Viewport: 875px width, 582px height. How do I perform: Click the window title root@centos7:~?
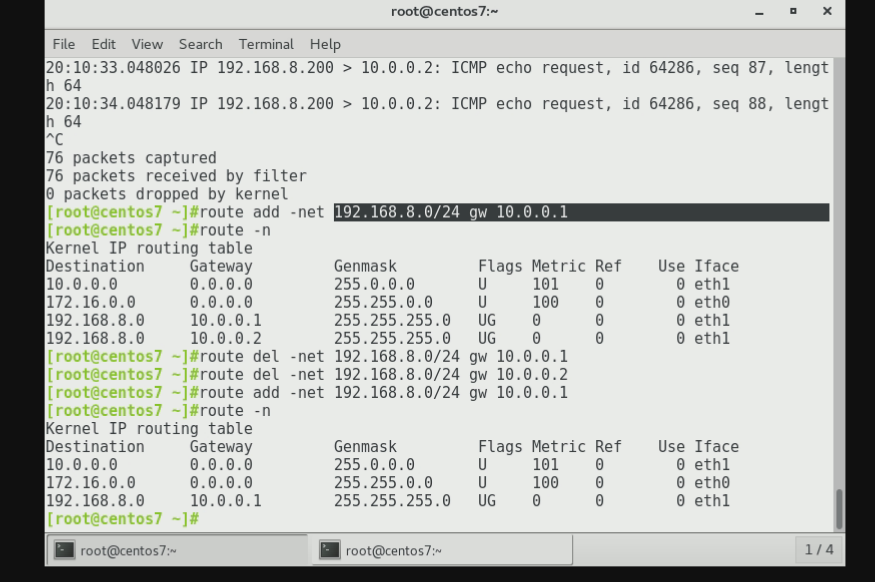point(444,12)
